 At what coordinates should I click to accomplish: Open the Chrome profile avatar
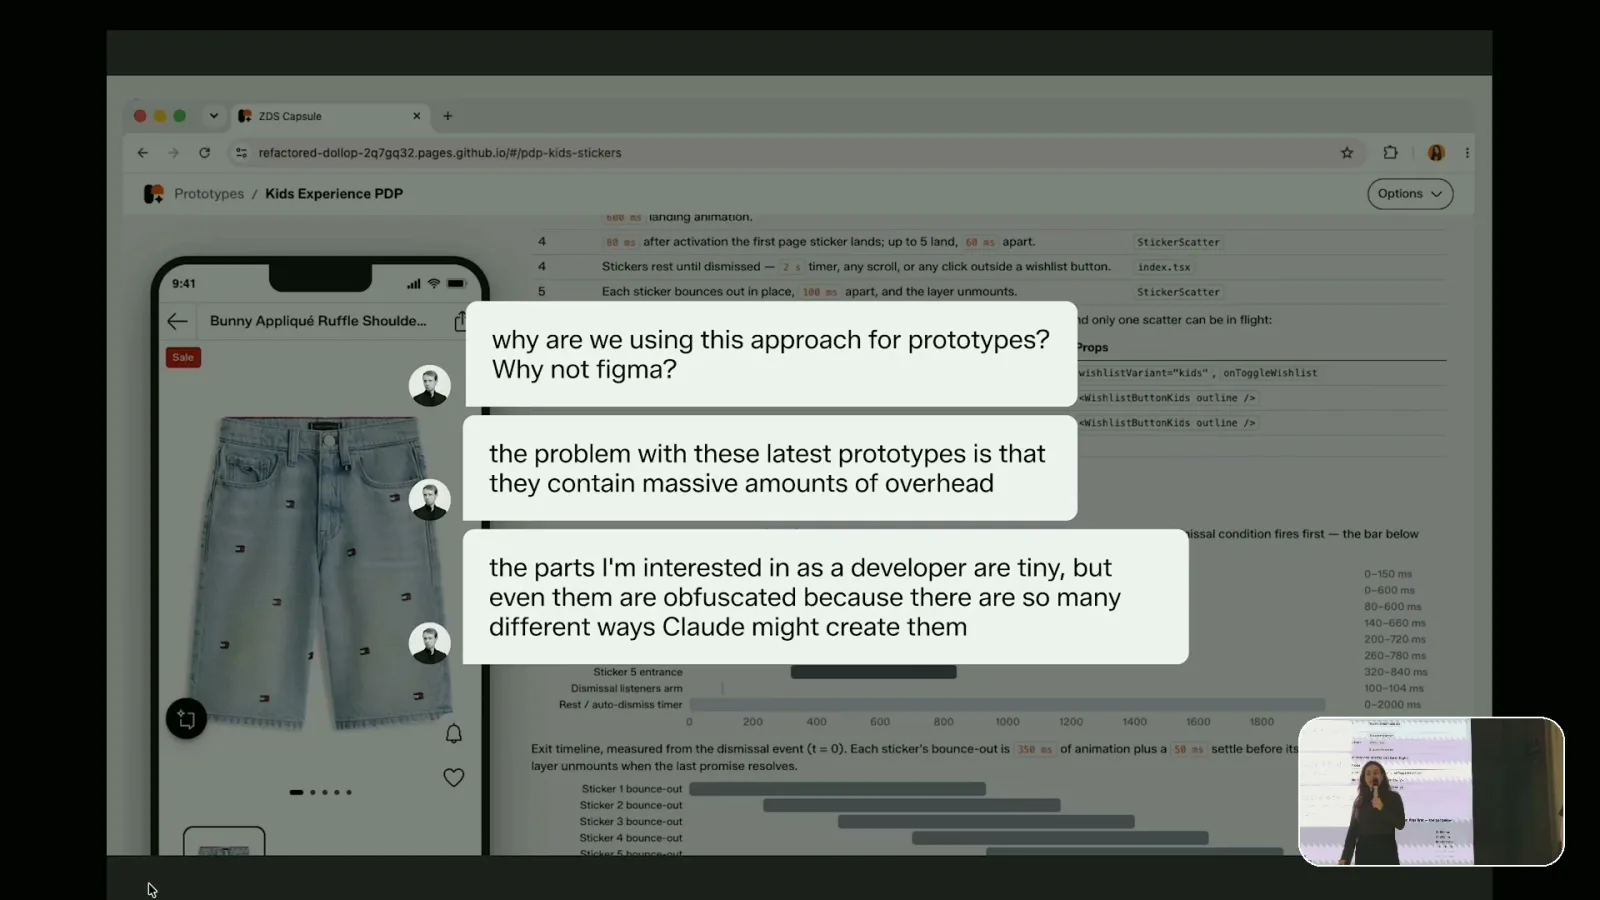1436,153
